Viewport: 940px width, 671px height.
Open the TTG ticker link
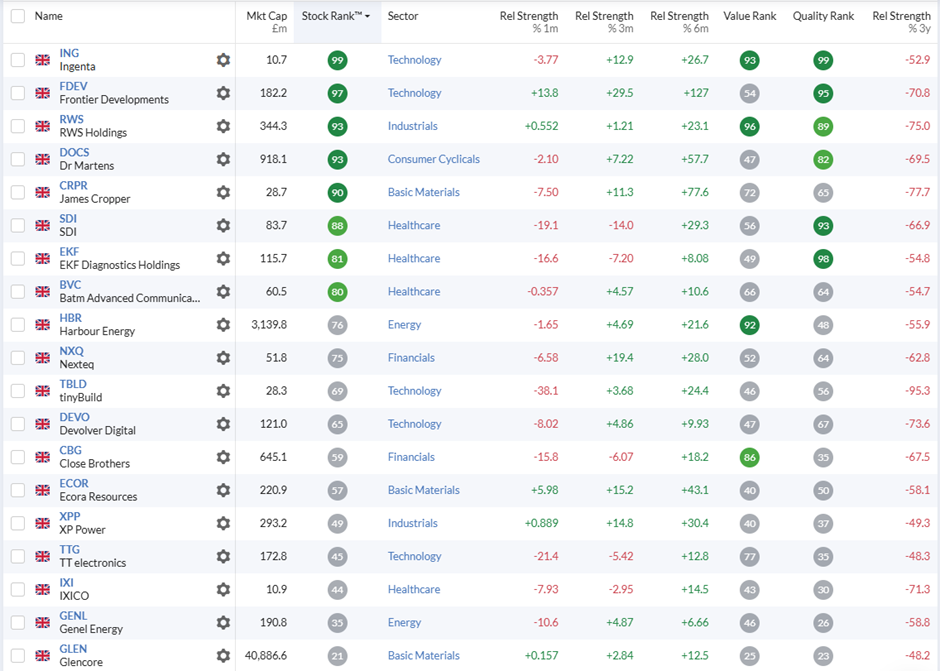coord(70,549)
